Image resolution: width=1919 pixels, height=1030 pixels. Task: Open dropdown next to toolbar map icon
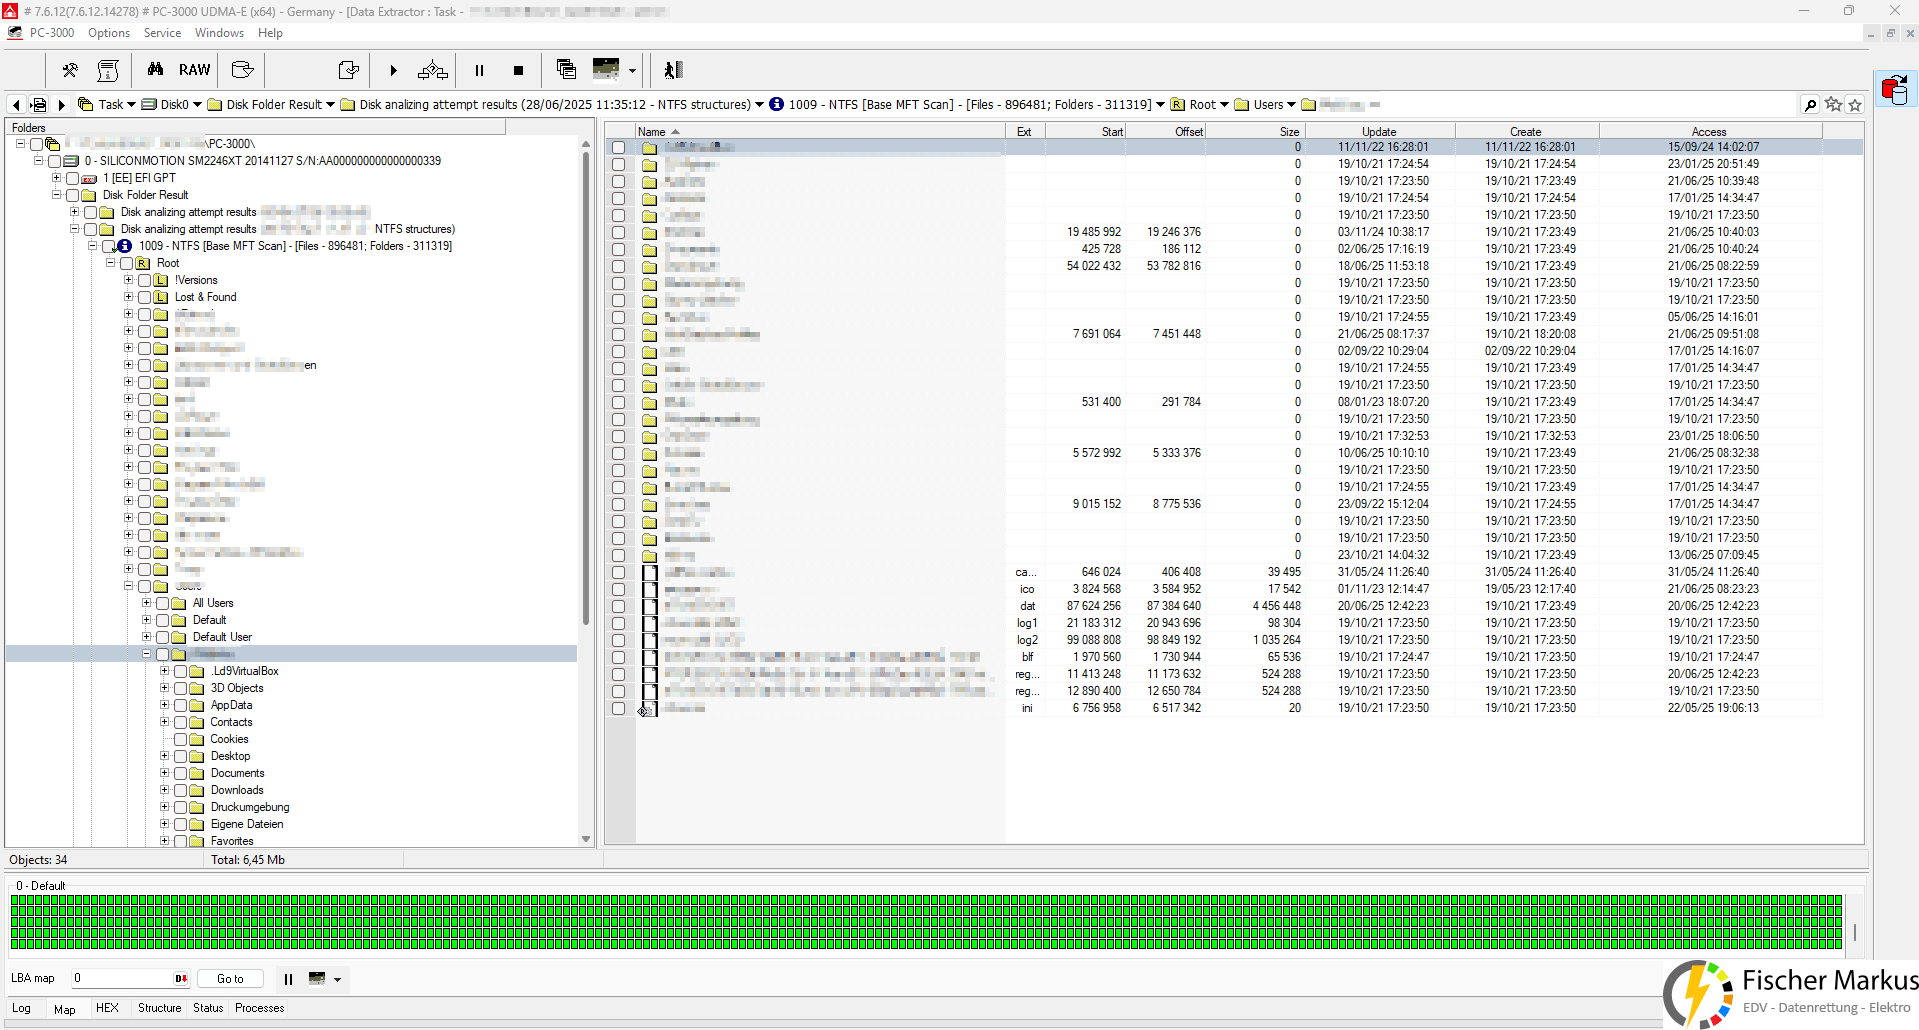click(632, 70)
